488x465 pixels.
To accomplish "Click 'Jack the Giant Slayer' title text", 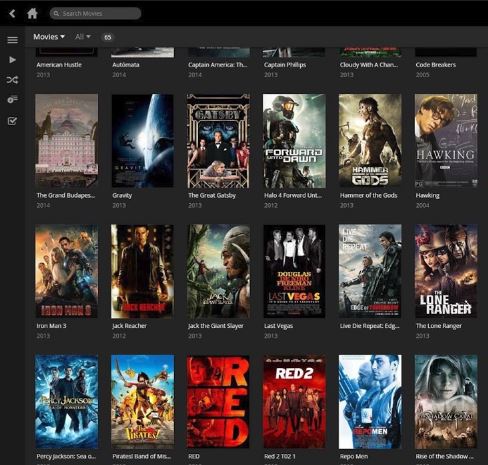I will click(216, 326).
